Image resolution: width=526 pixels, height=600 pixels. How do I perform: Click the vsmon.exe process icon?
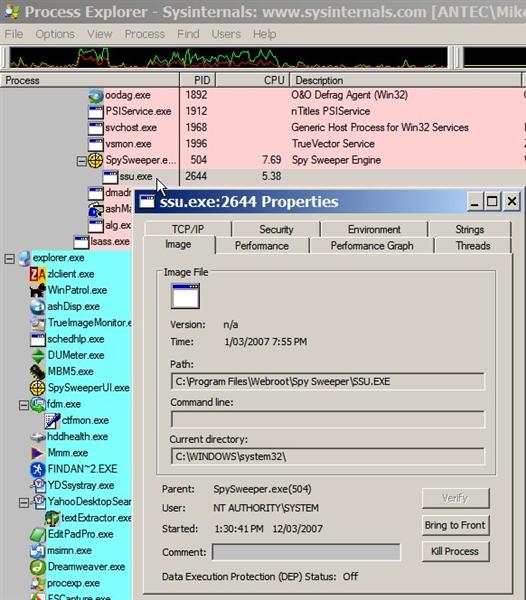point(95,145)
